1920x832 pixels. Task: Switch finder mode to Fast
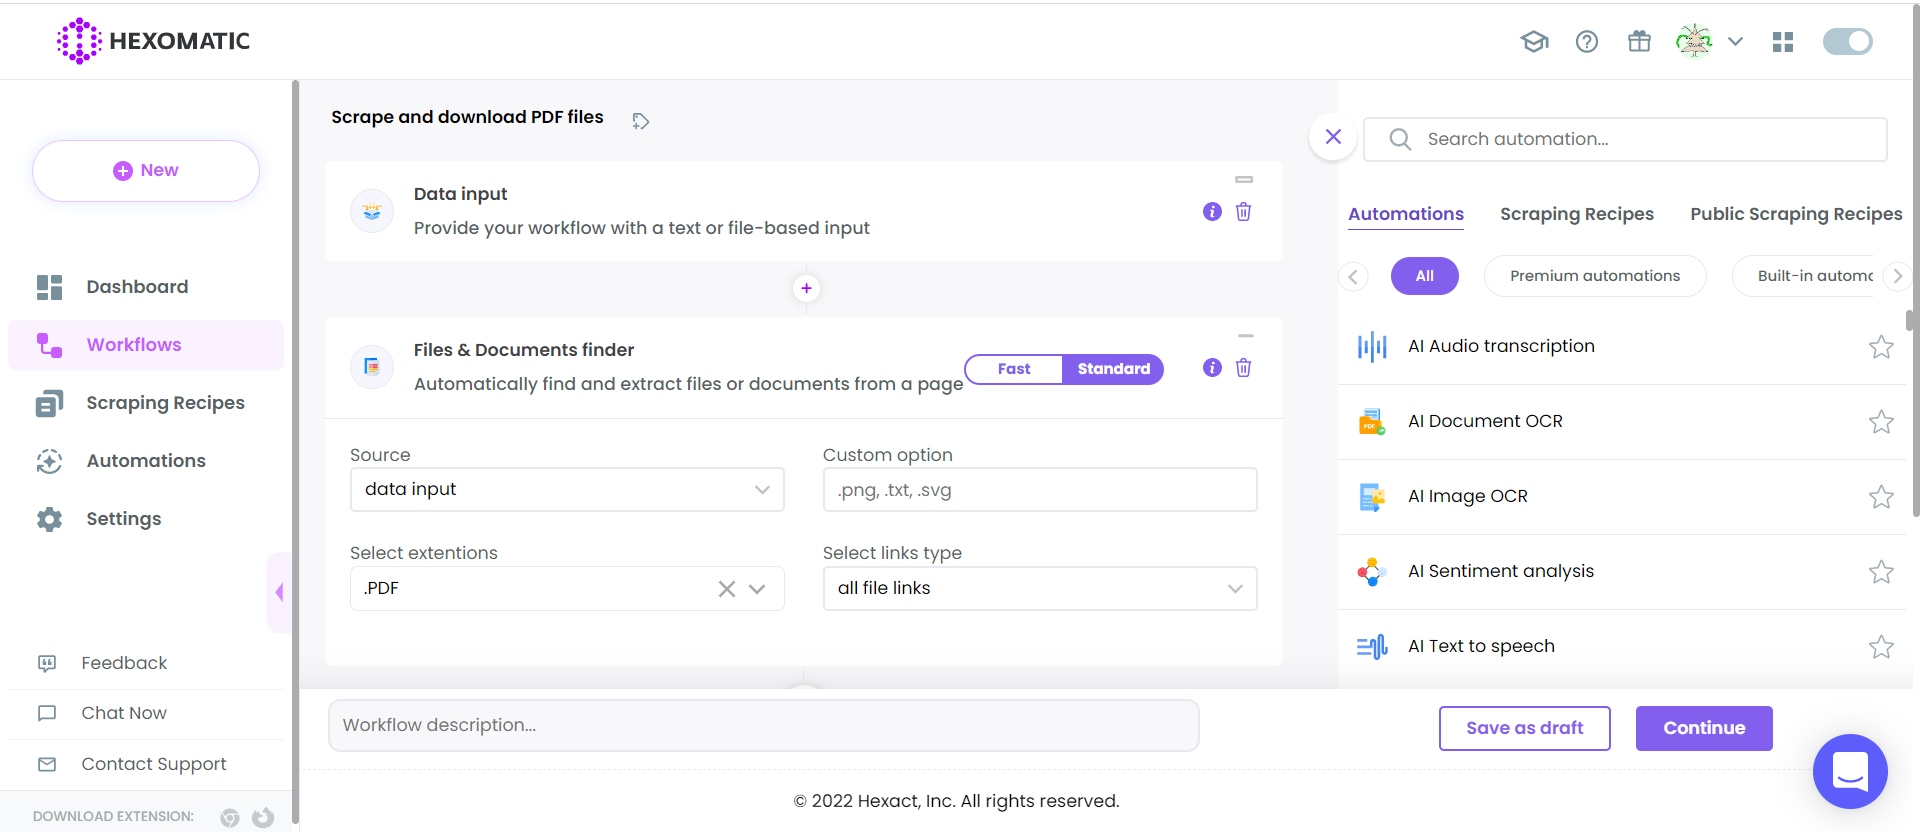[x=1013, y=369]
